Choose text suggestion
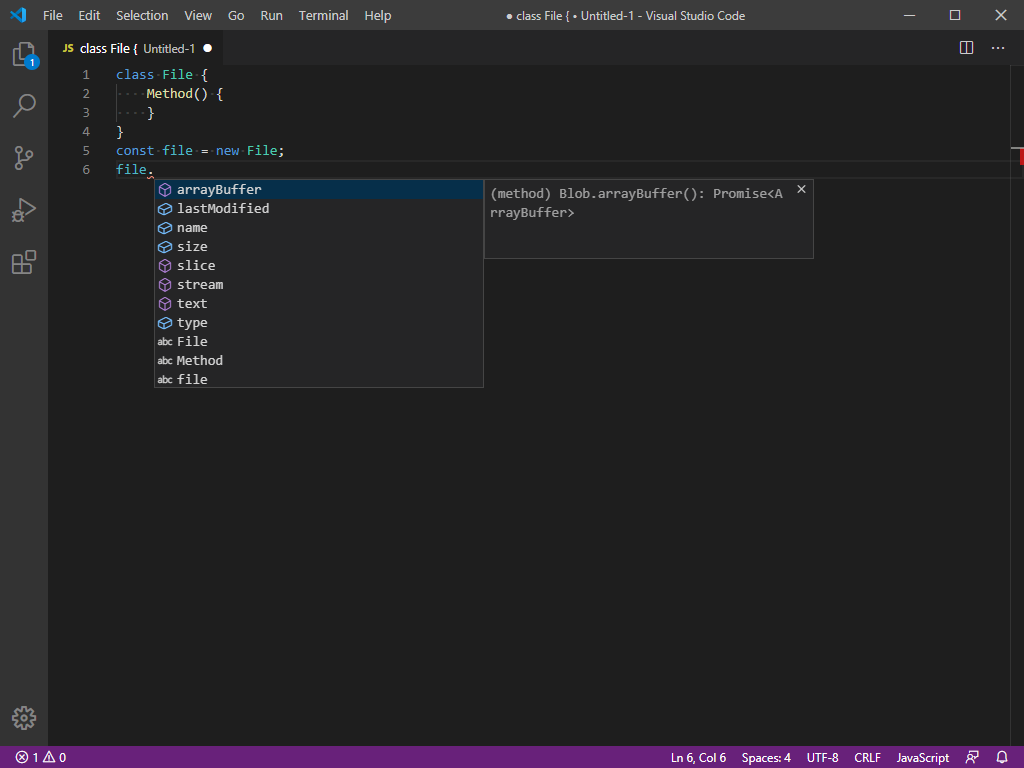The height and width of the screenshot is (768, 1024). (x=319, y=304)
